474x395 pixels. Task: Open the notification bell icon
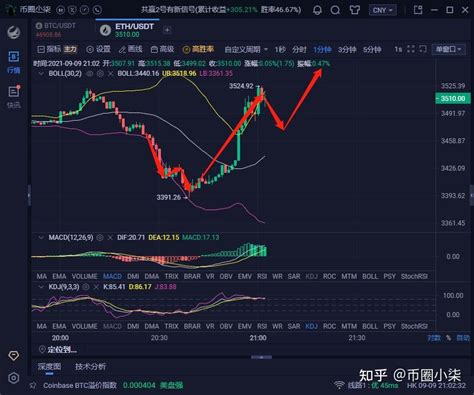(317, 10)
